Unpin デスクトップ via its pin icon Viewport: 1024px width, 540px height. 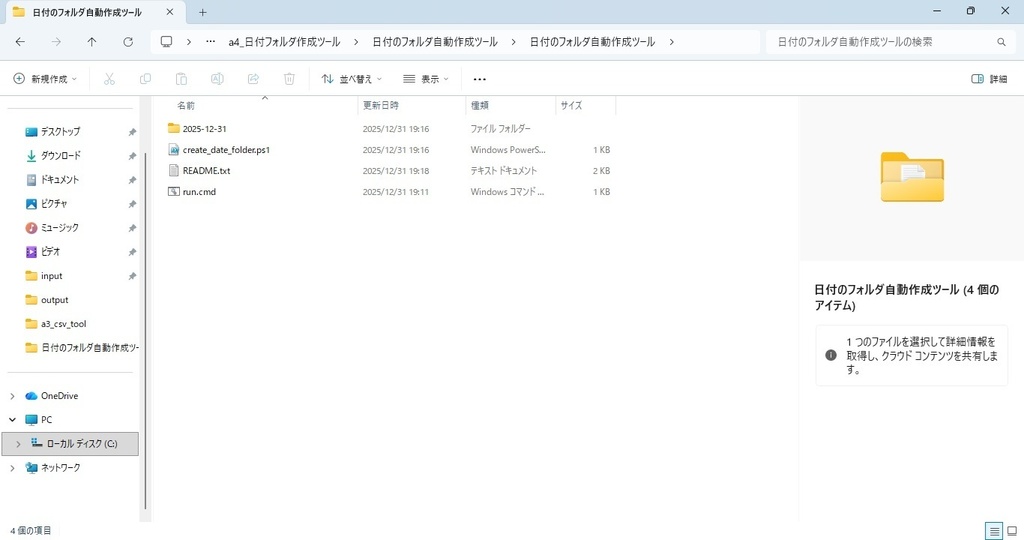point(132,132)
